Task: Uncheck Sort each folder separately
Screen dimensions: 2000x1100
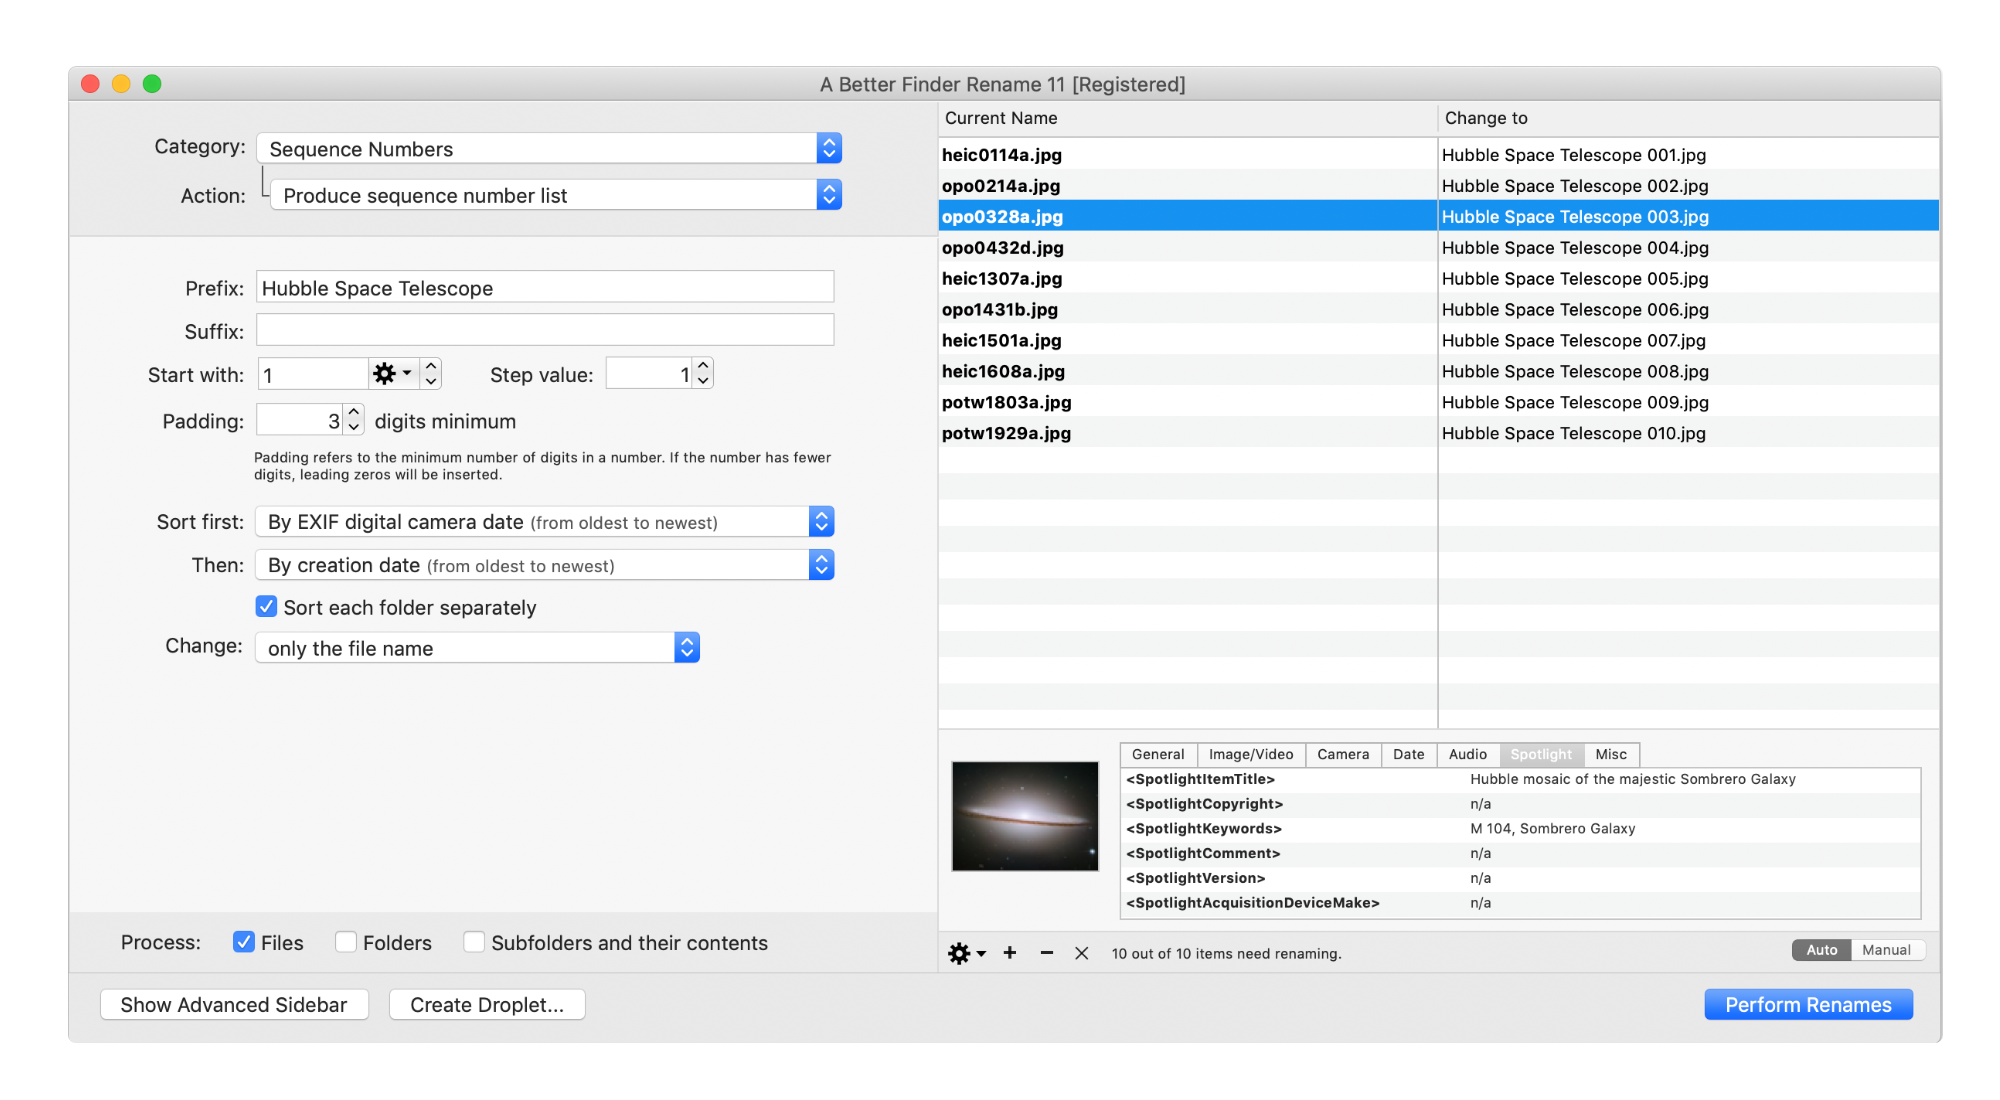Action: [266, 607]
